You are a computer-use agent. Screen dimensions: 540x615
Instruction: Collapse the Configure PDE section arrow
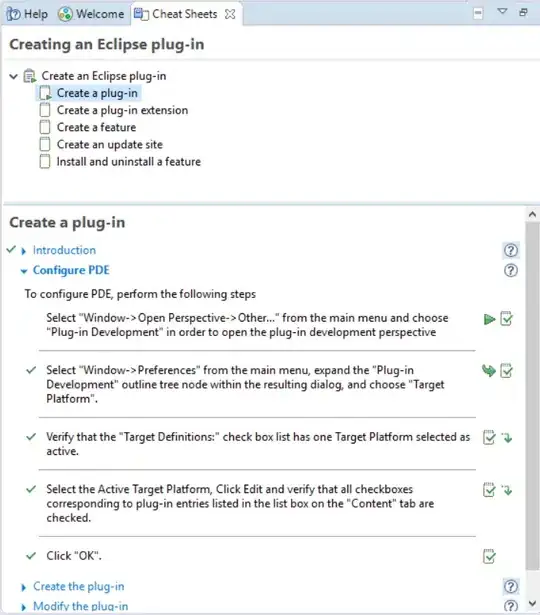pos(24,271)
